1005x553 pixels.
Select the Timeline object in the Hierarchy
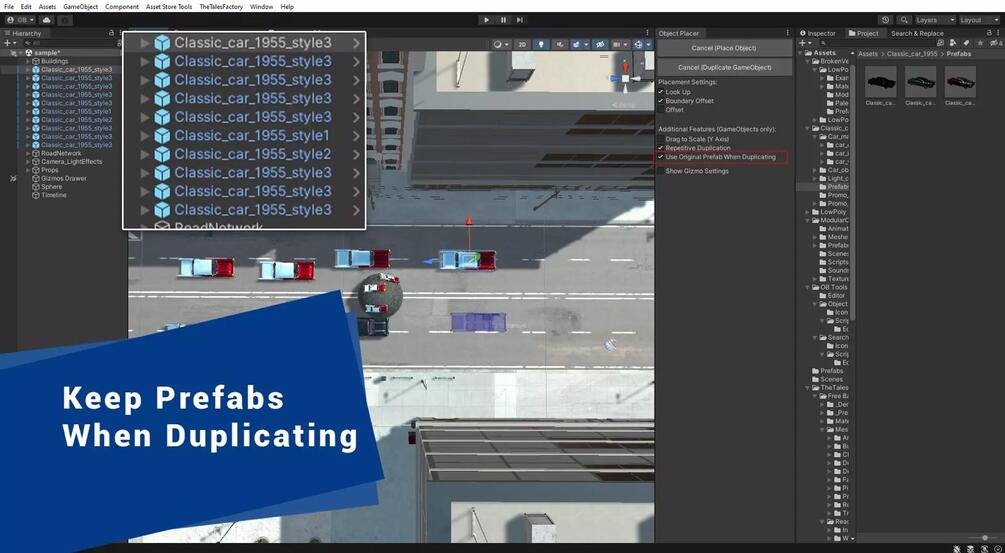pos(54,195)
